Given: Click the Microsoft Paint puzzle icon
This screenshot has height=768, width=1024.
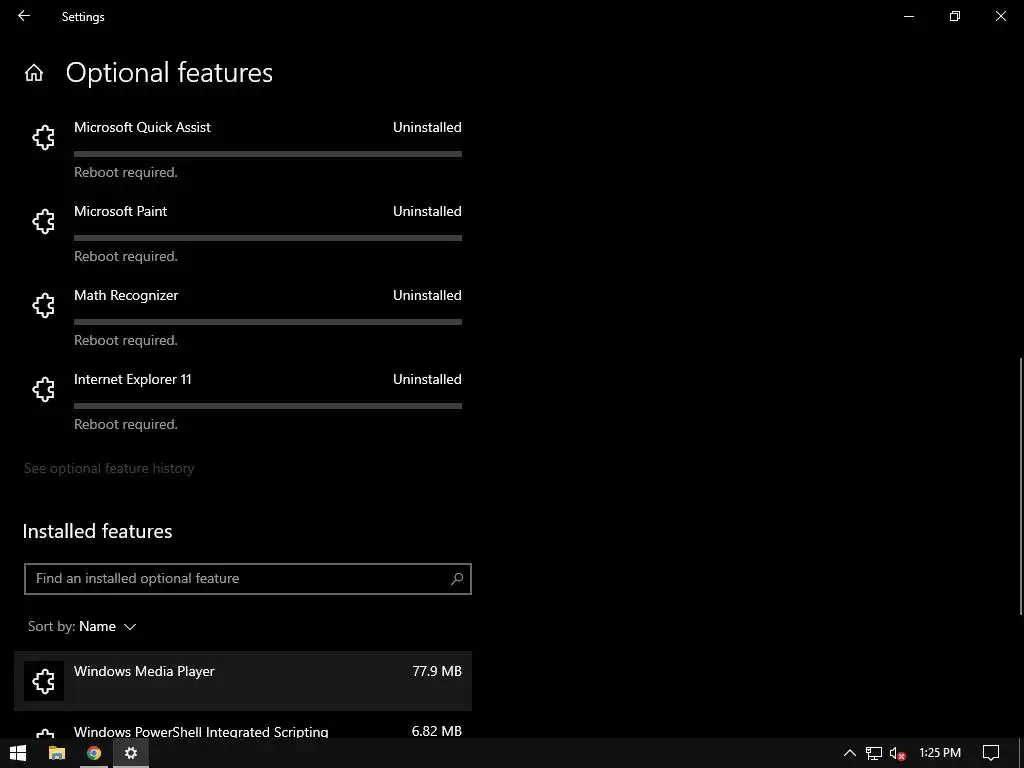Looking at the screenshot, I should point(44,222).
